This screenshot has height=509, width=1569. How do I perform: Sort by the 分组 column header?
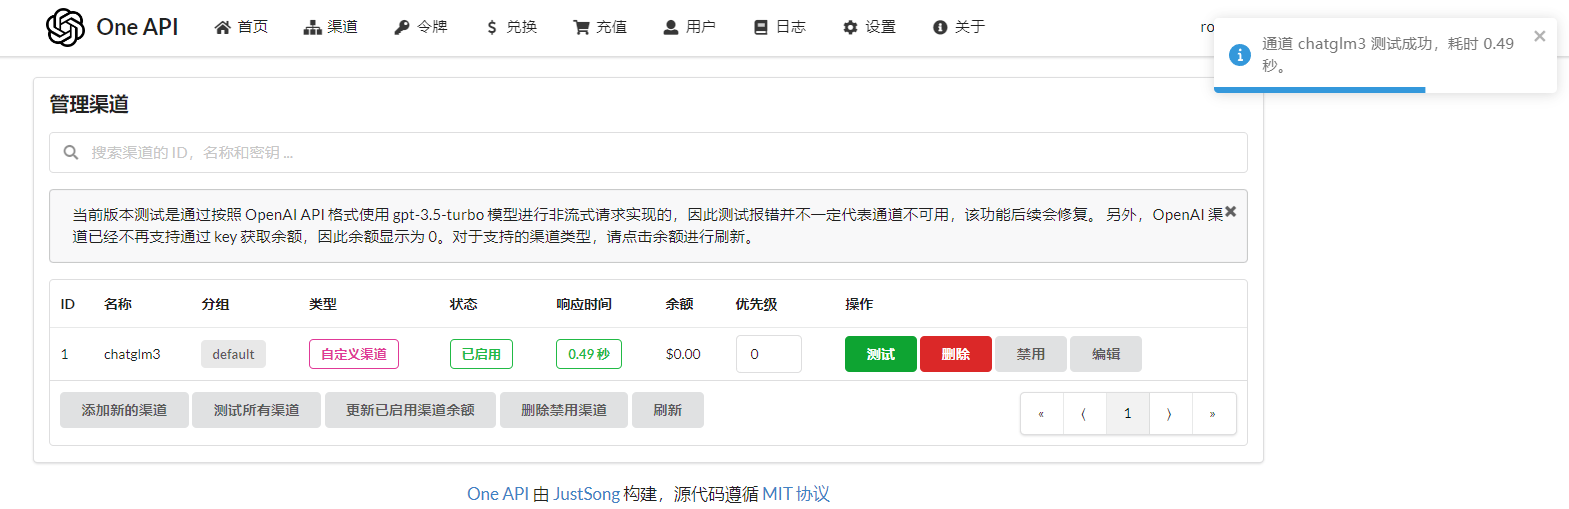(x=215, y=304)
